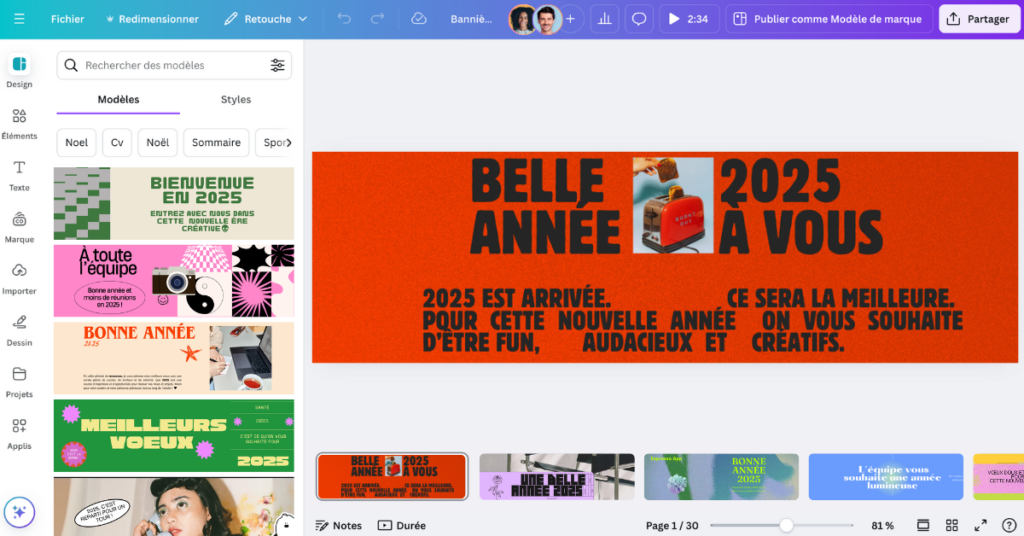The image size is (1024, 536).
Task: Choose the Bienvenue en 2025 template
Action: point(174,204)
